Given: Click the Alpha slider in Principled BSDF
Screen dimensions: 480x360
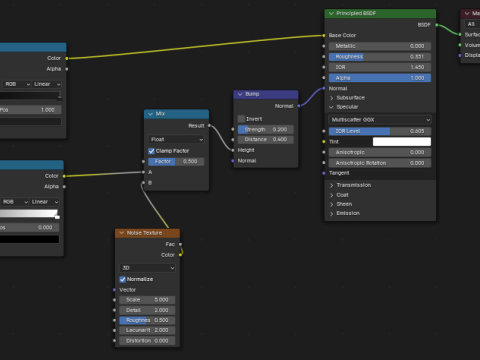Looking at the screenshot, I should 380,78.
